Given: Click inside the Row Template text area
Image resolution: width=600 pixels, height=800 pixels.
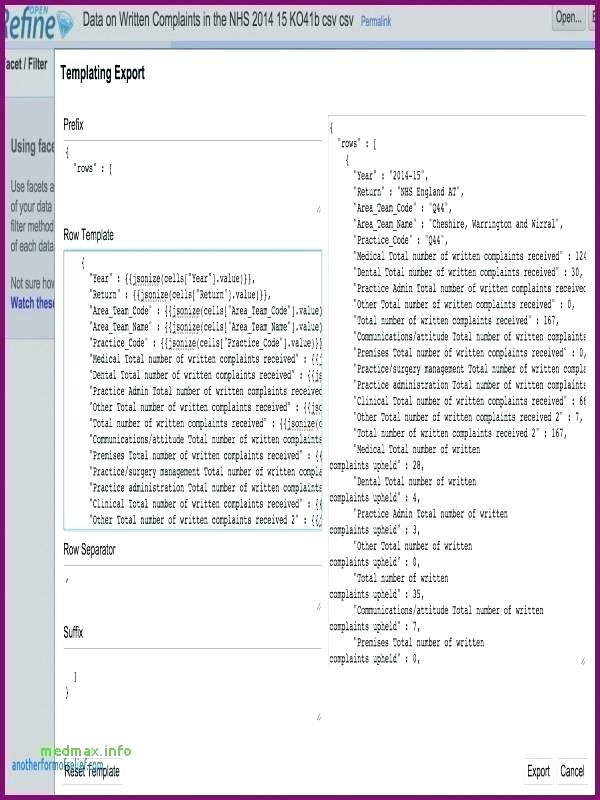Looking at the screenshot, I should pos(192,390).
